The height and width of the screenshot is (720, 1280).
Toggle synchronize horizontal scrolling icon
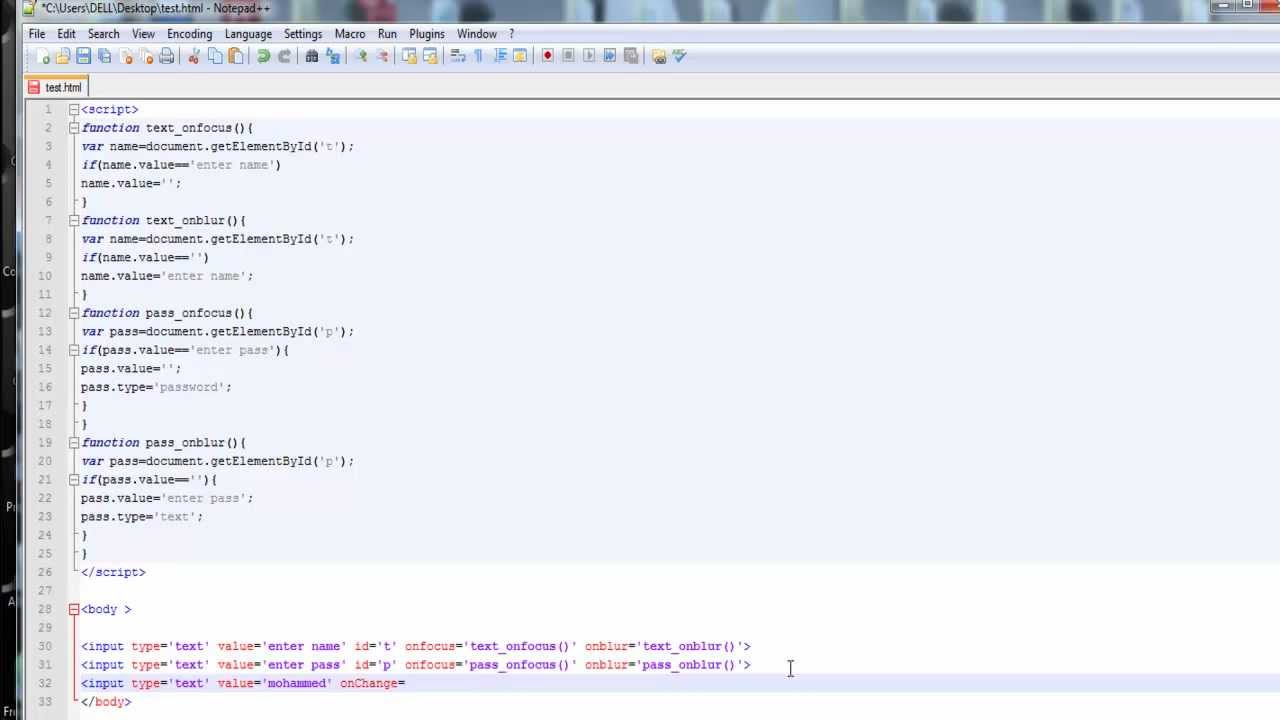430,56
